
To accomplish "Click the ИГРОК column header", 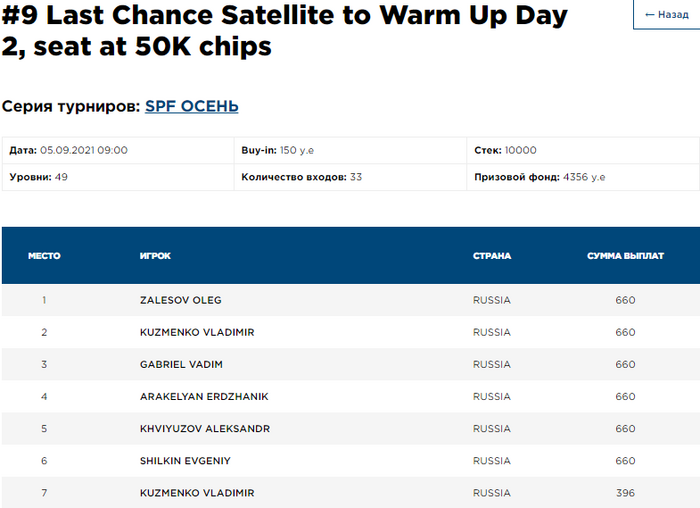I will (155, 256).
